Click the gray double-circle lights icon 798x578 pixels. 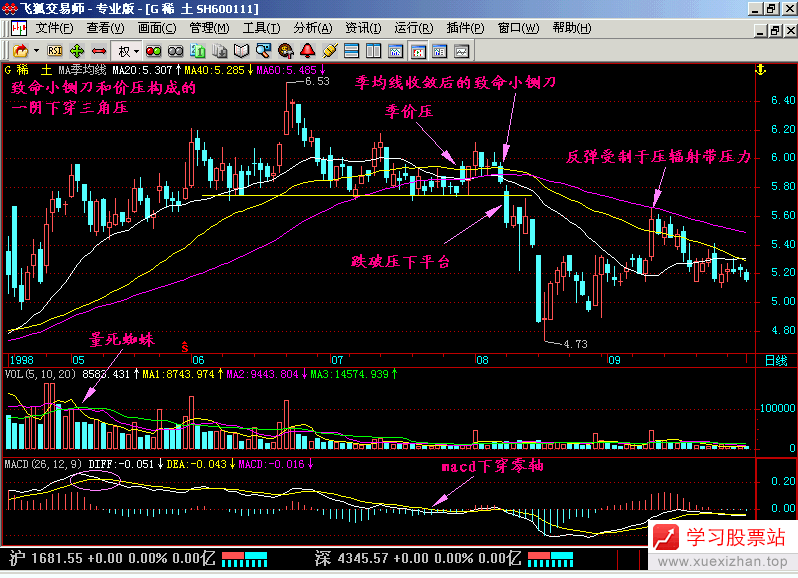pos(176,51)
